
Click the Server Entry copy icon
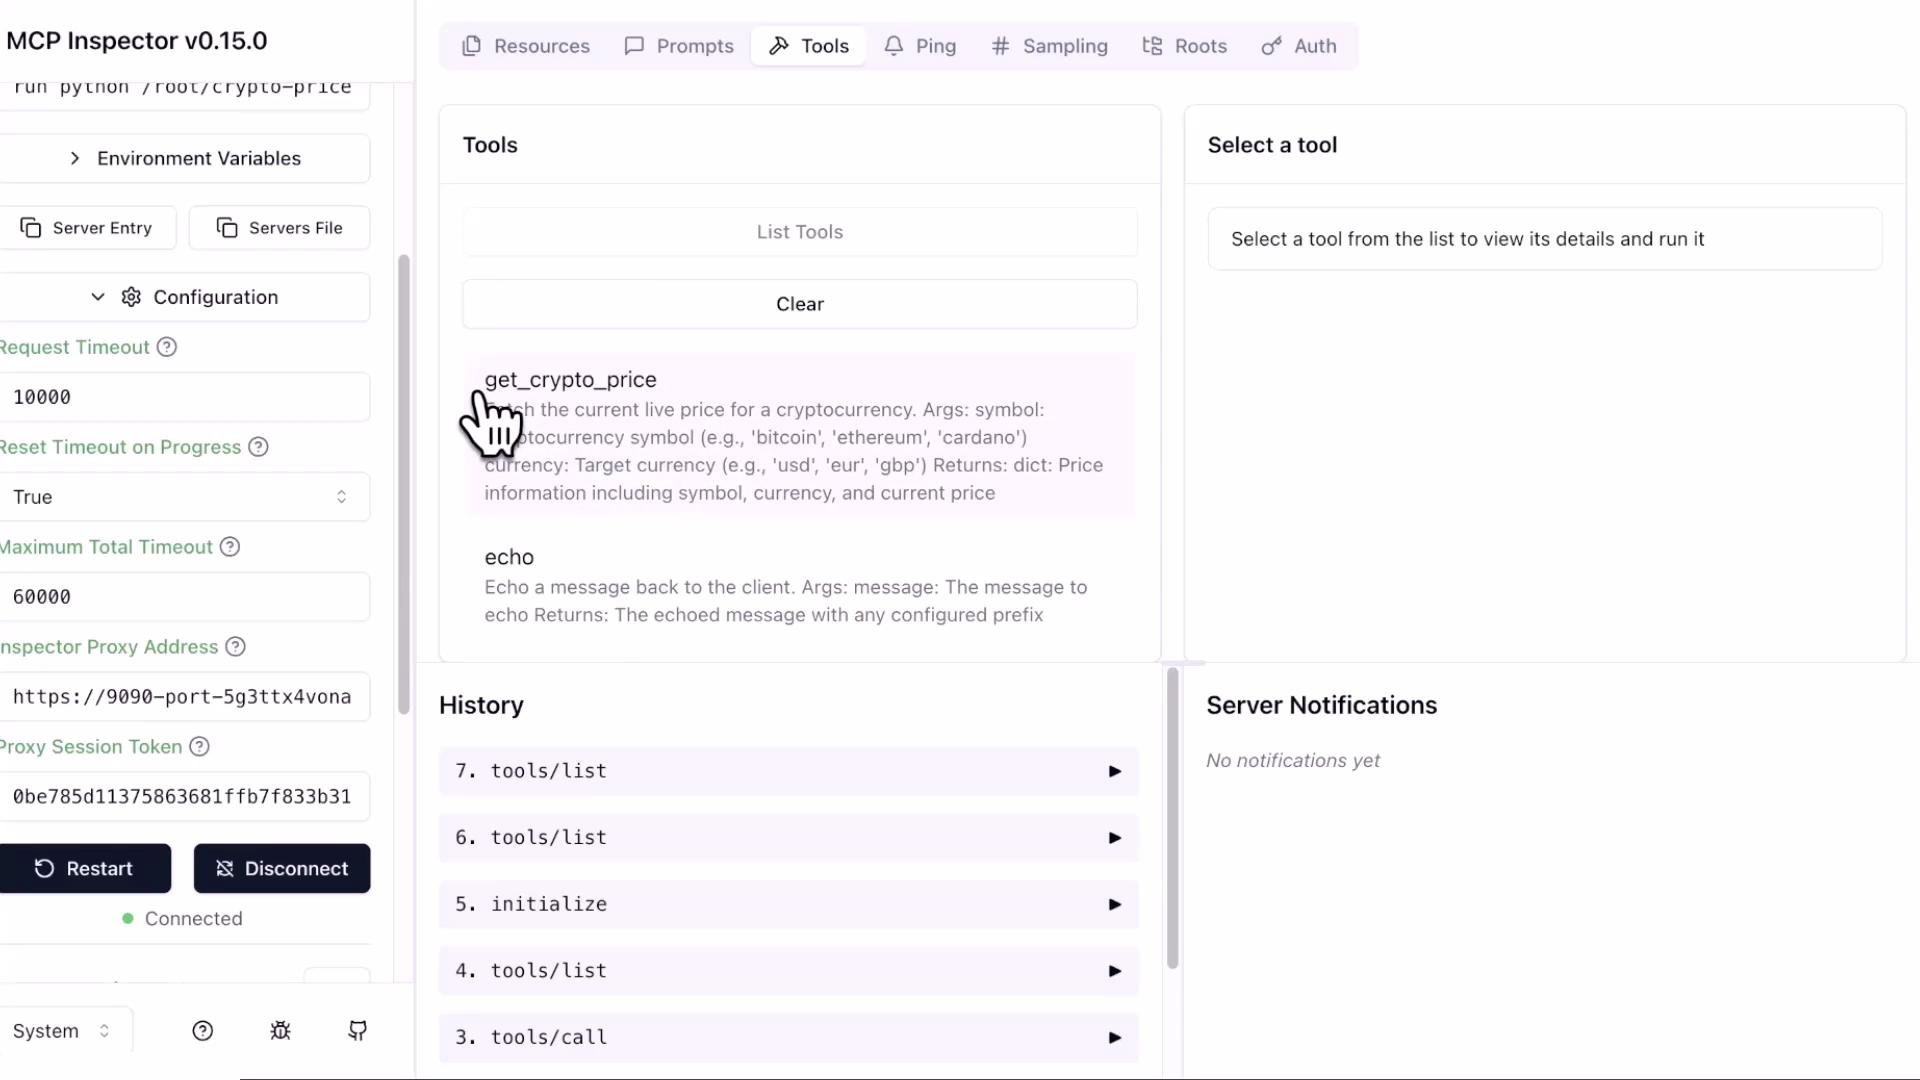coord(31,228)
